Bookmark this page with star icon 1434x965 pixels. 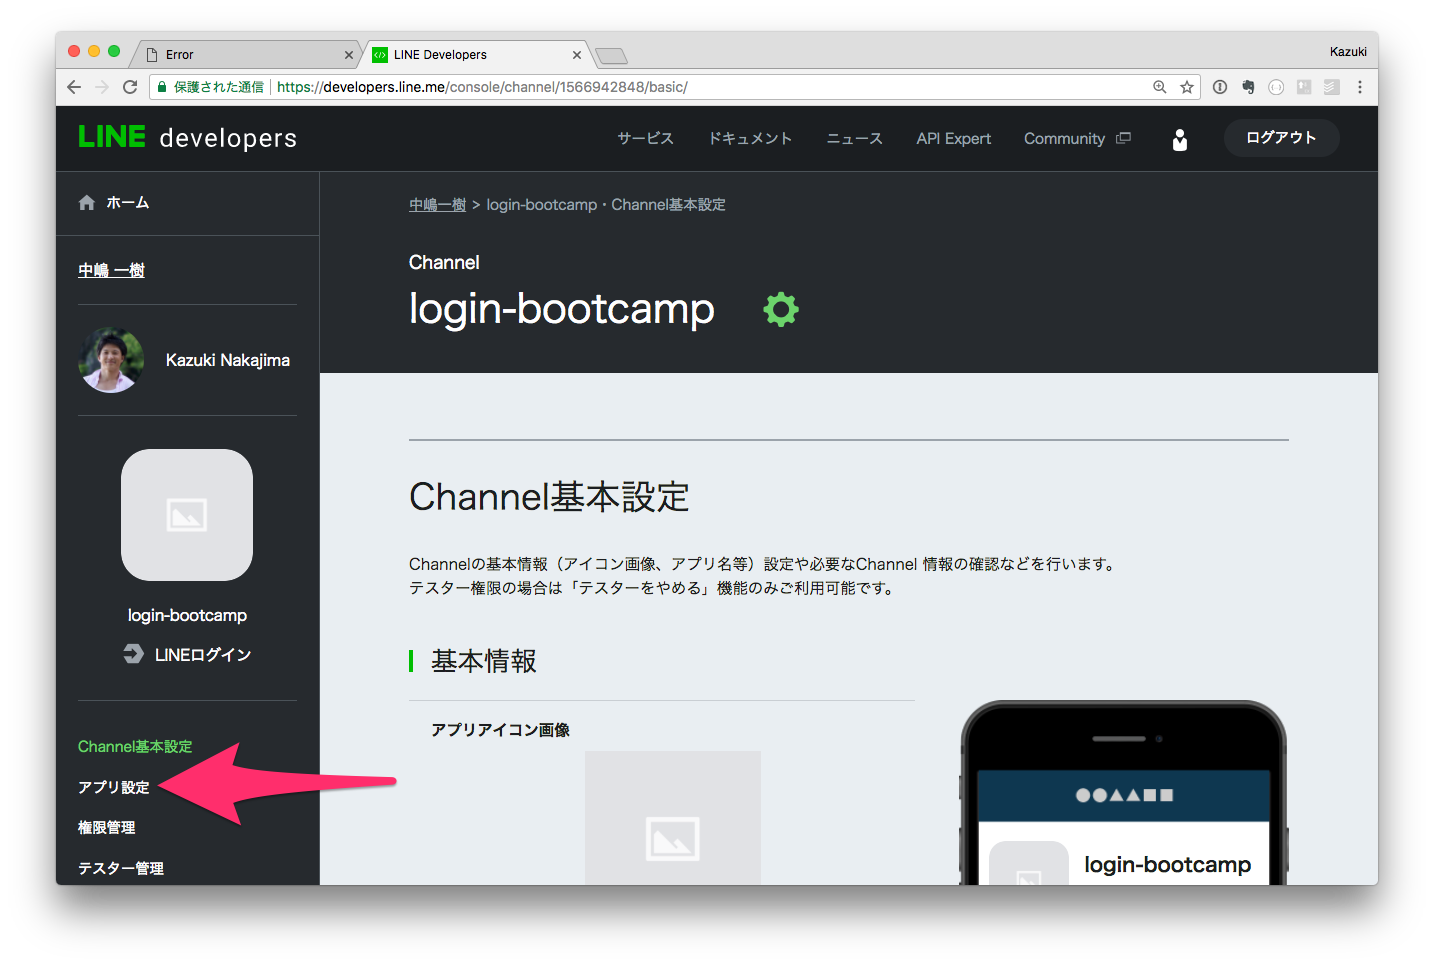[1187, 87]
